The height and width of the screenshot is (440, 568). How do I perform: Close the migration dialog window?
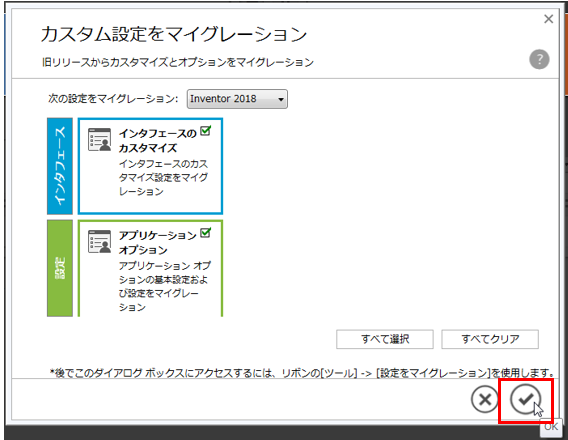point(548,19)
